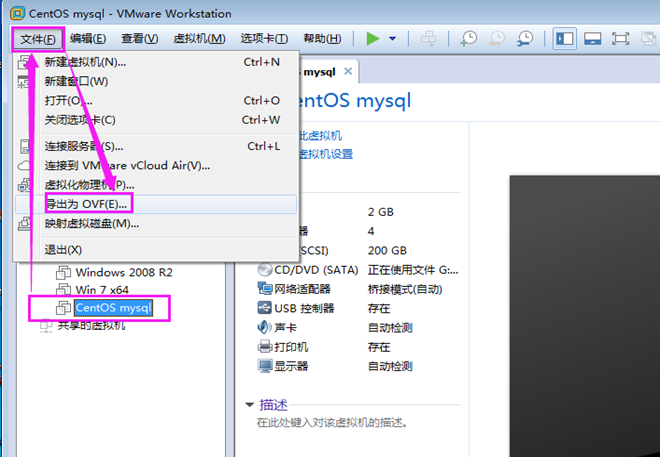Click the snapshot manager toolbar icon
Viewport: 660px width, 457px height.
525,39
